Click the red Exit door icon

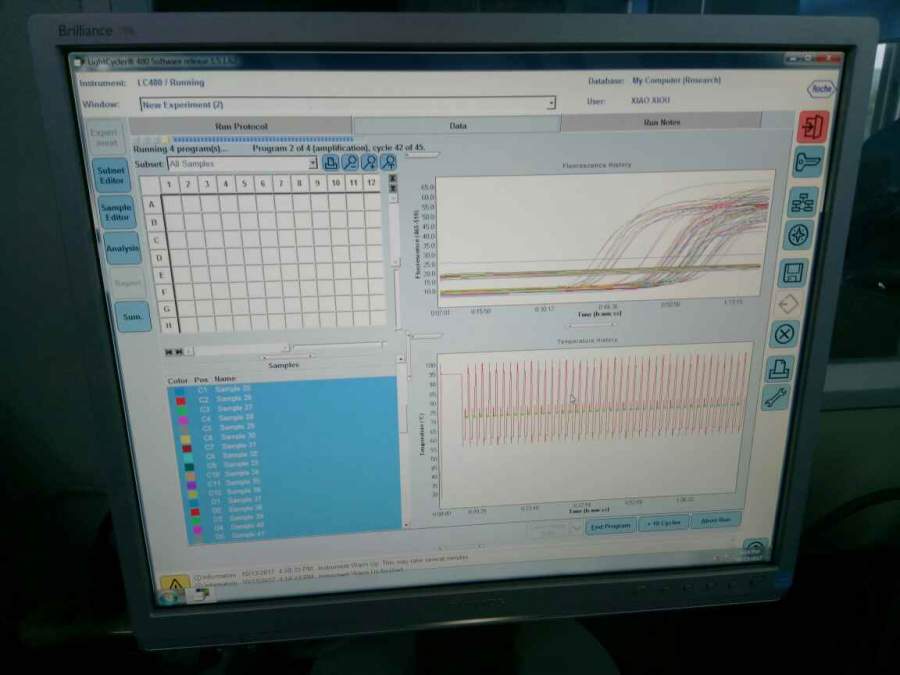[x=812, y=127]
